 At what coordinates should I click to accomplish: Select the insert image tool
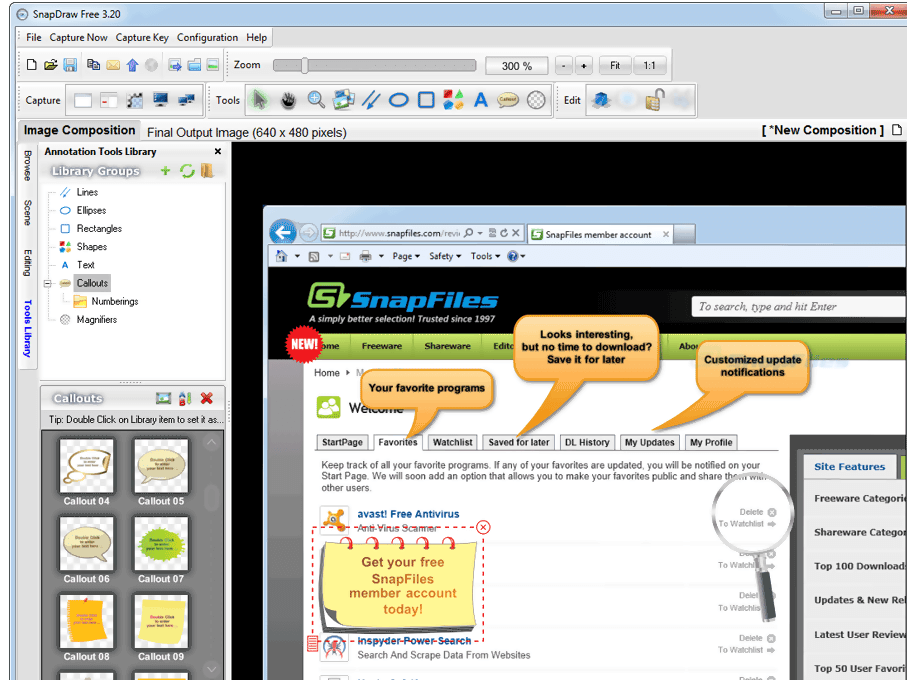coord(344,99)
